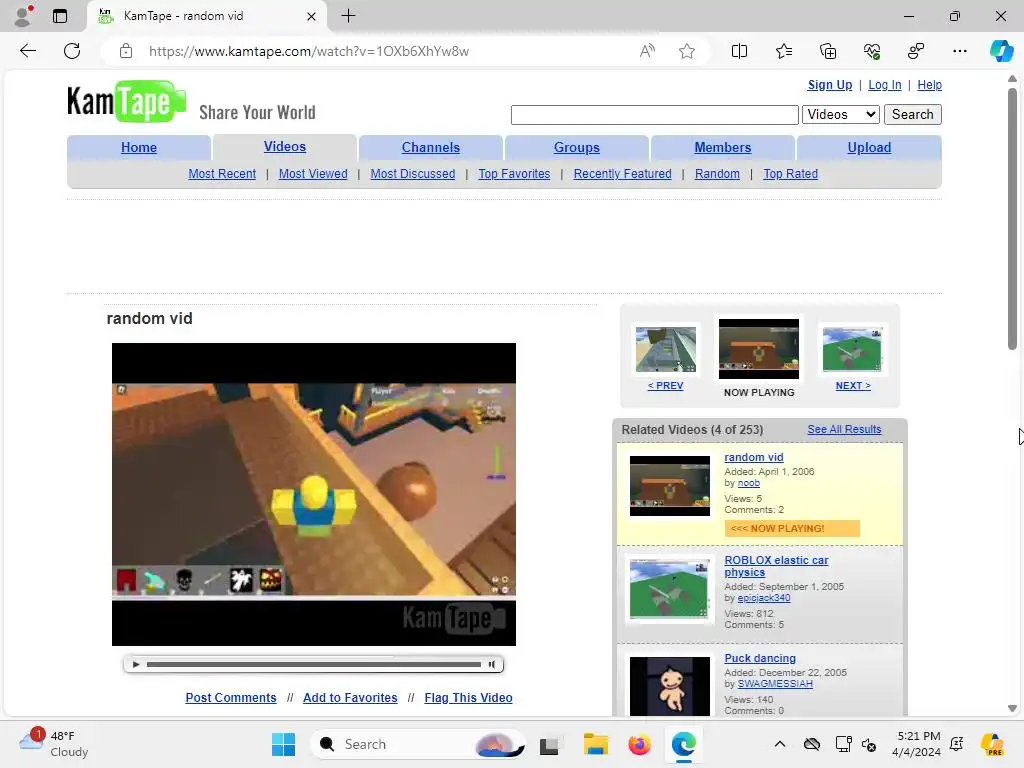Screen dimensions: 1024x768
Task: Toggle split screen icon
Action: pyautogui.click(x=739, y=51)
